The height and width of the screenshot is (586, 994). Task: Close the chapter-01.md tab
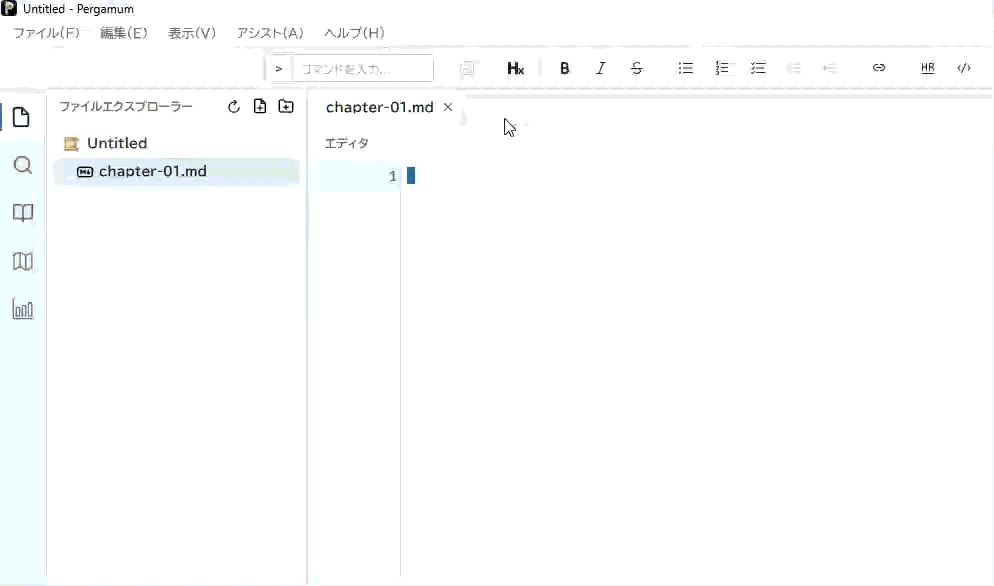448,107
